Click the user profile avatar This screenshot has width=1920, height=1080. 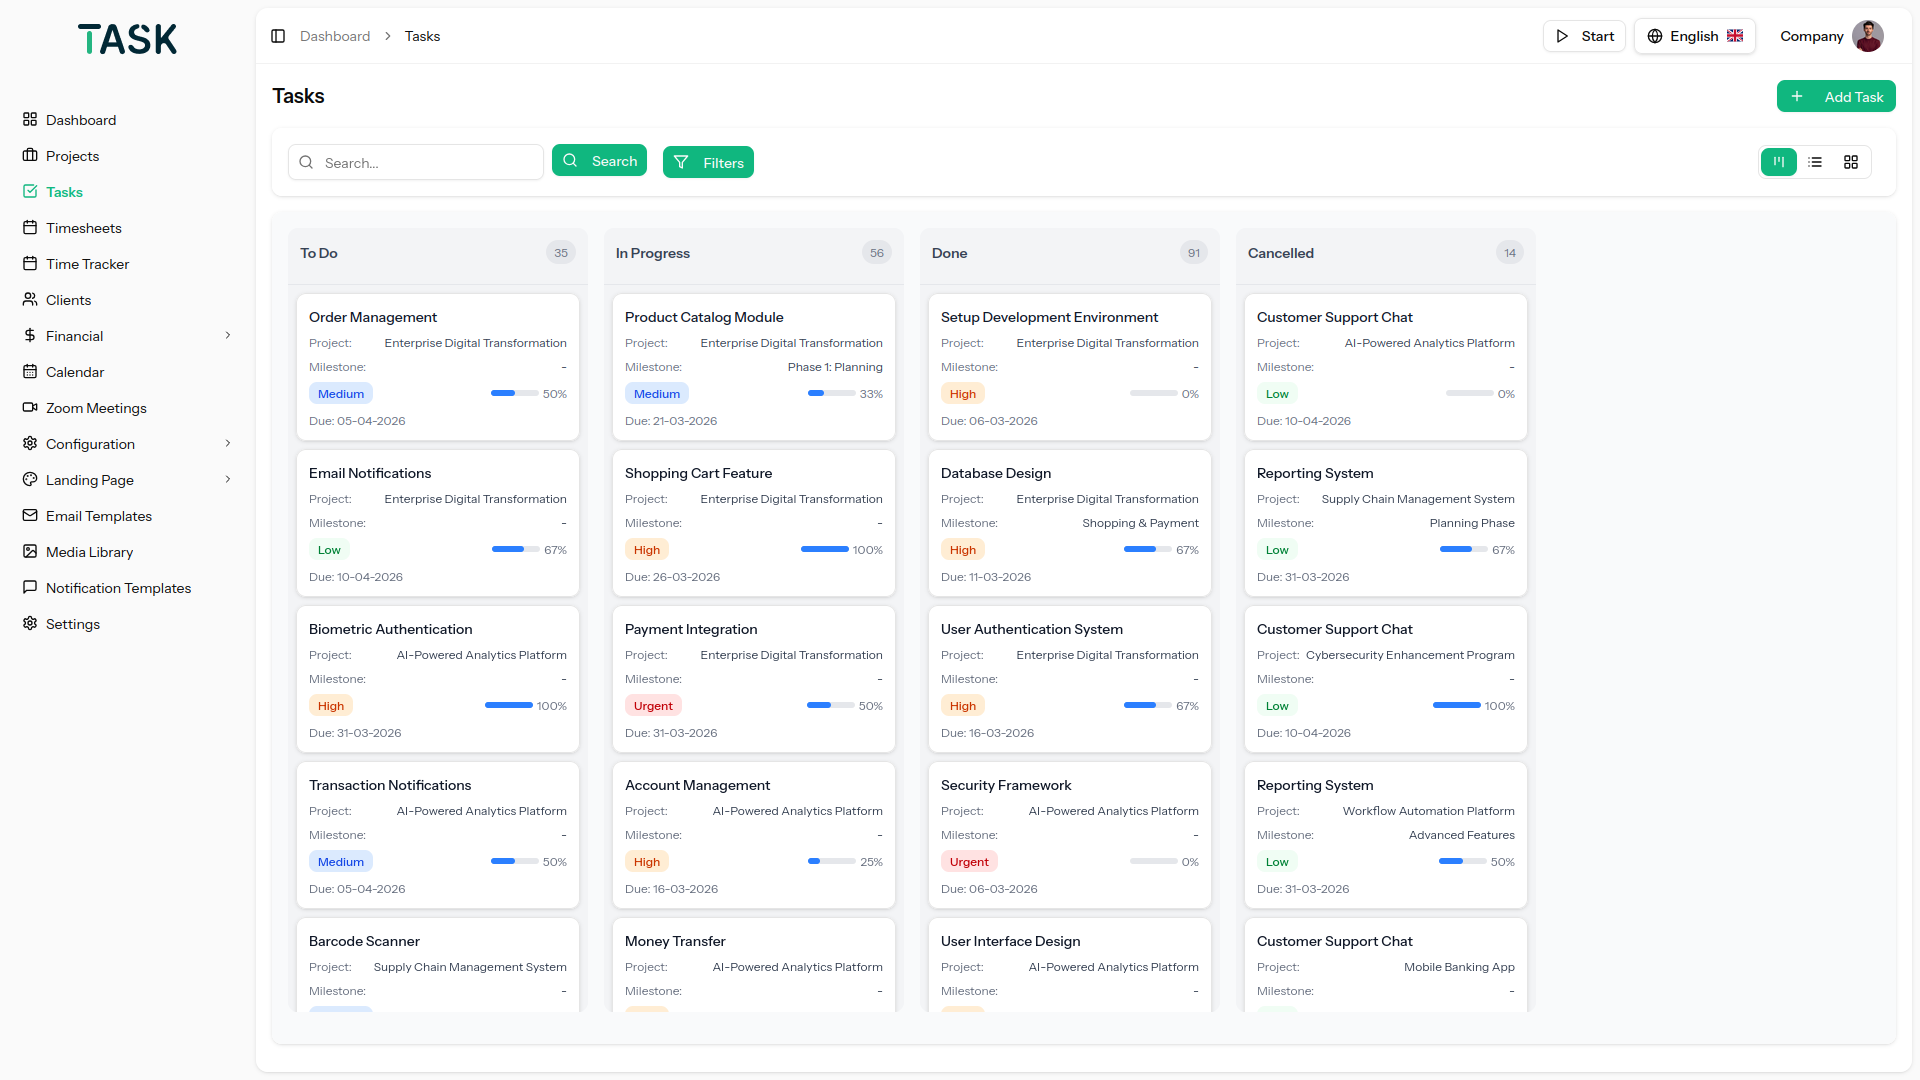[1867, 36]
